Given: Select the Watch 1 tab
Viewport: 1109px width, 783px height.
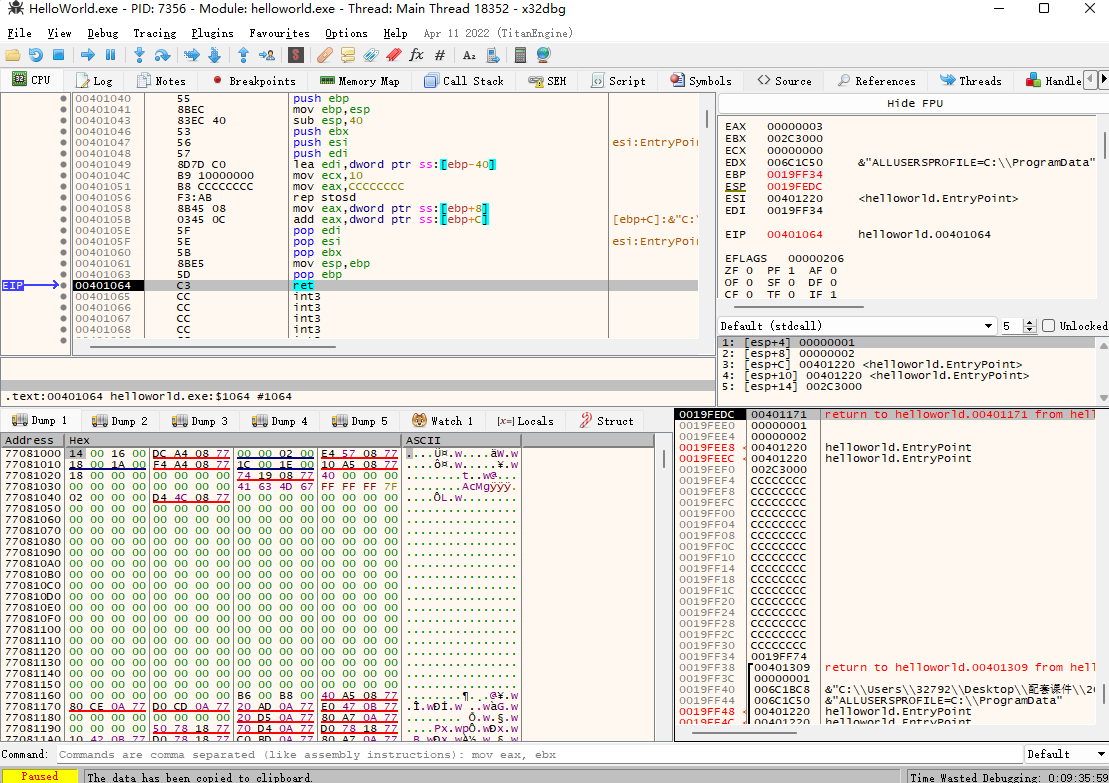Looking at the screenshot, I should pos(442,421).
